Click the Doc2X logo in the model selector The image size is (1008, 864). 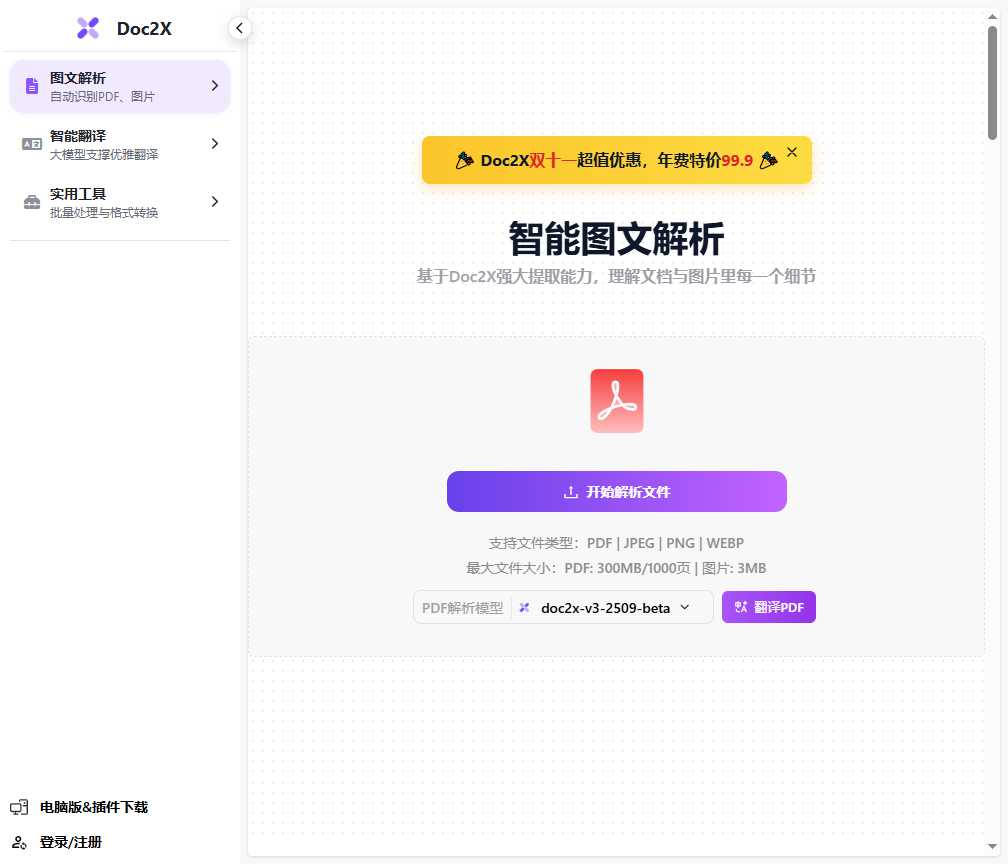point(523,607)
